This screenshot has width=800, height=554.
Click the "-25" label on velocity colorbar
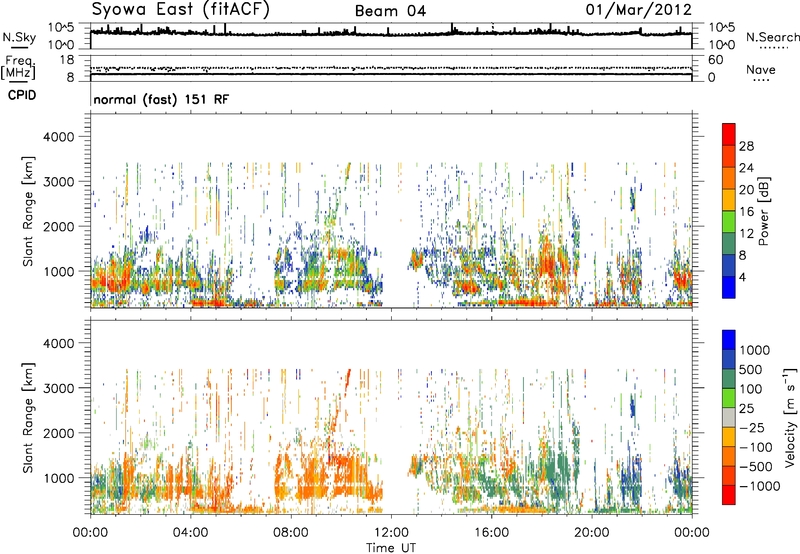752,428
